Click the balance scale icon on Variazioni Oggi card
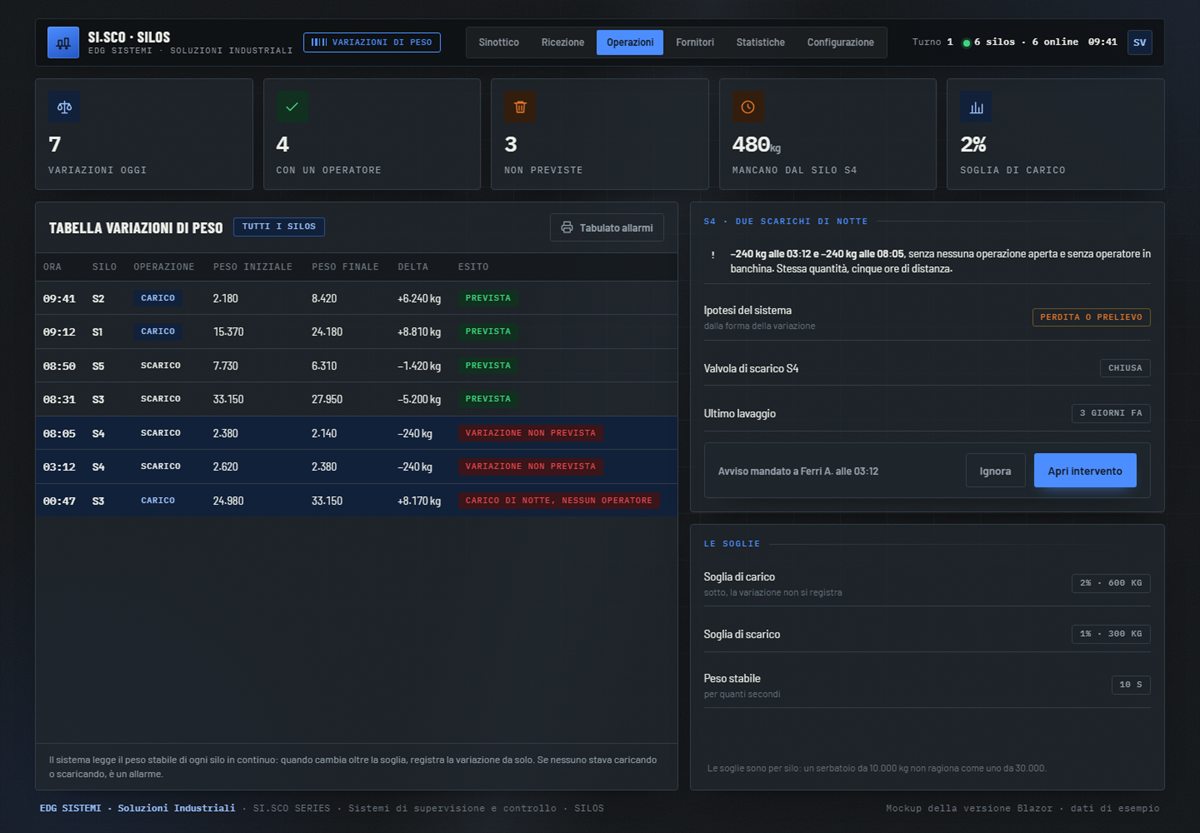The height and width of the screenshot is (833, 1200). pos(64,107)
